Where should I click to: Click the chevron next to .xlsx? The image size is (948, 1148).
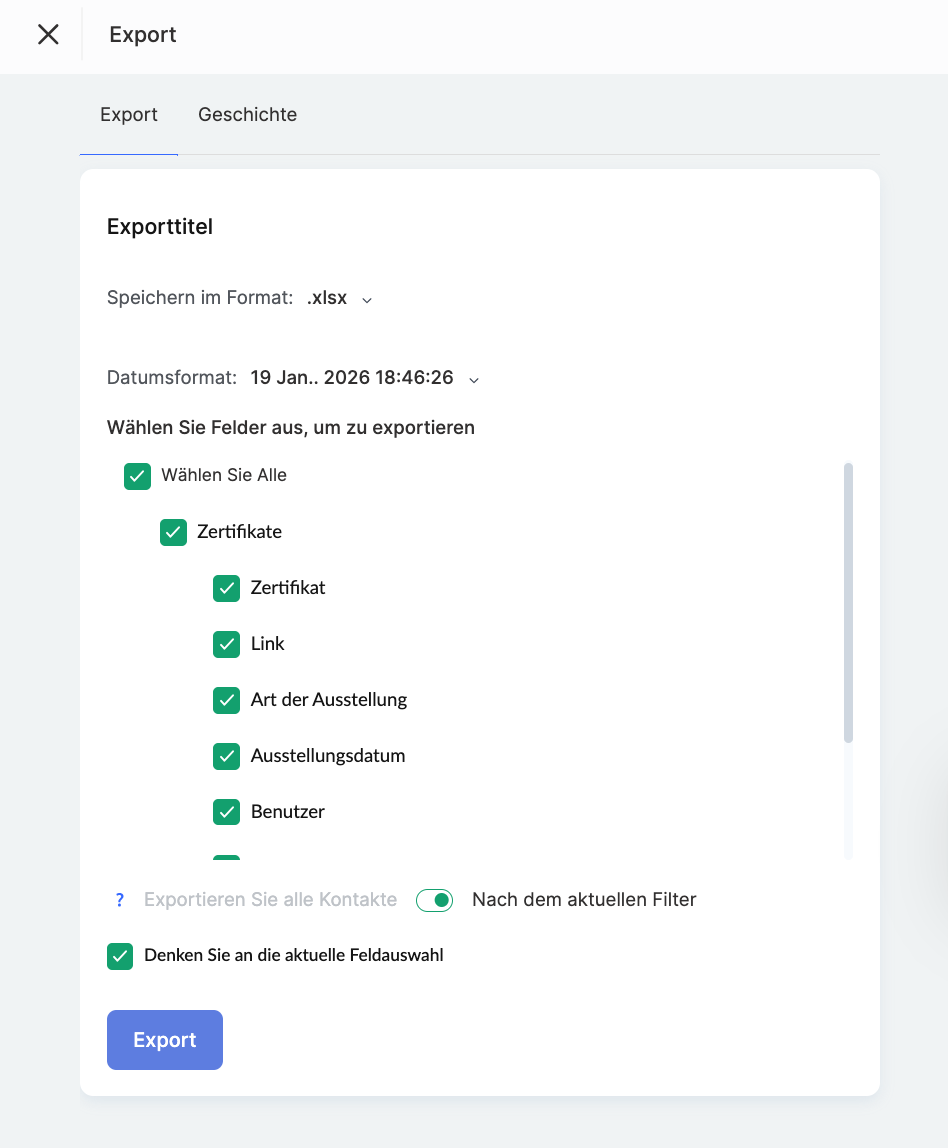tap(367, 299)
